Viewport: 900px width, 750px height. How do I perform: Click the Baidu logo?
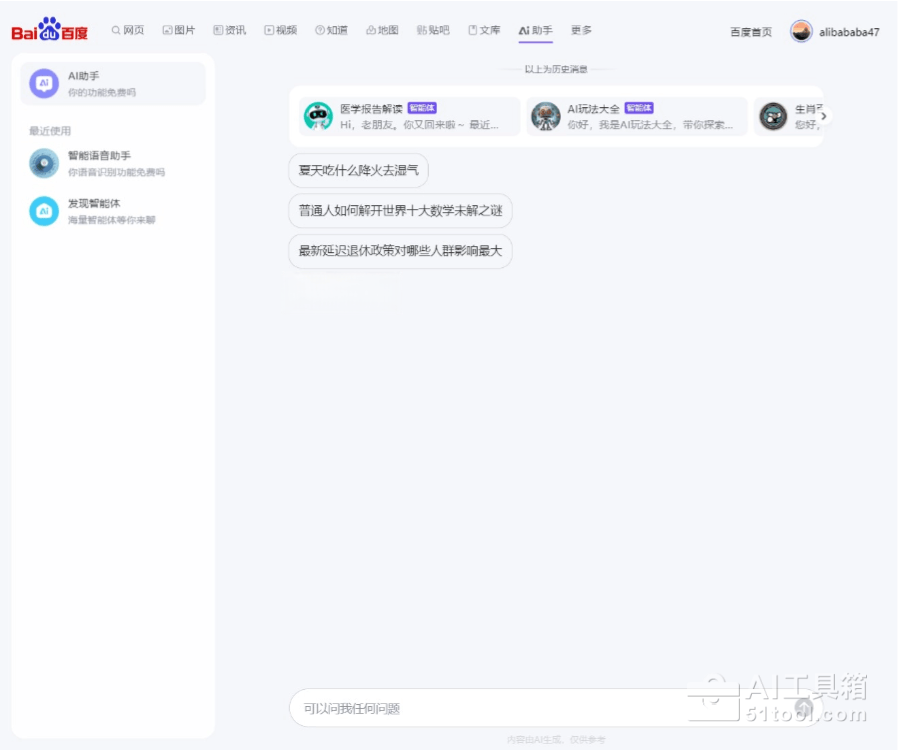point(49,30)
